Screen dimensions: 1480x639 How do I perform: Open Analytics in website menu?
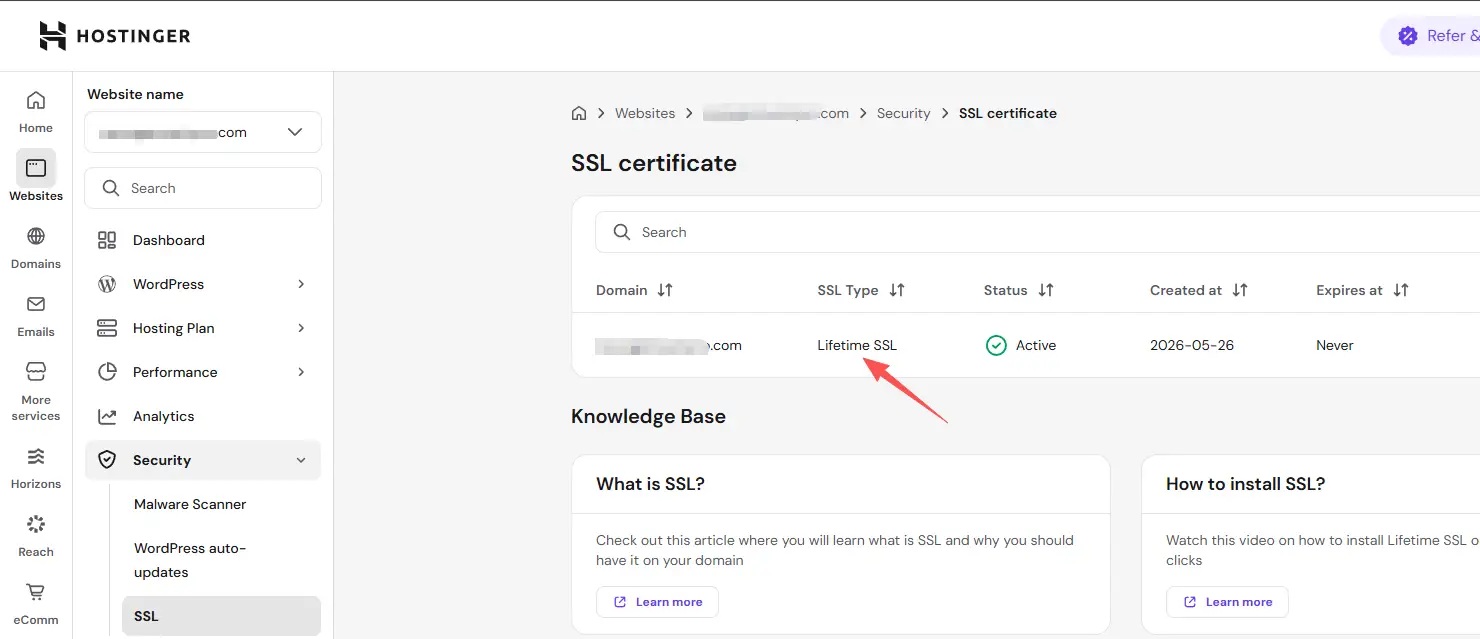(x=203, y=416)
